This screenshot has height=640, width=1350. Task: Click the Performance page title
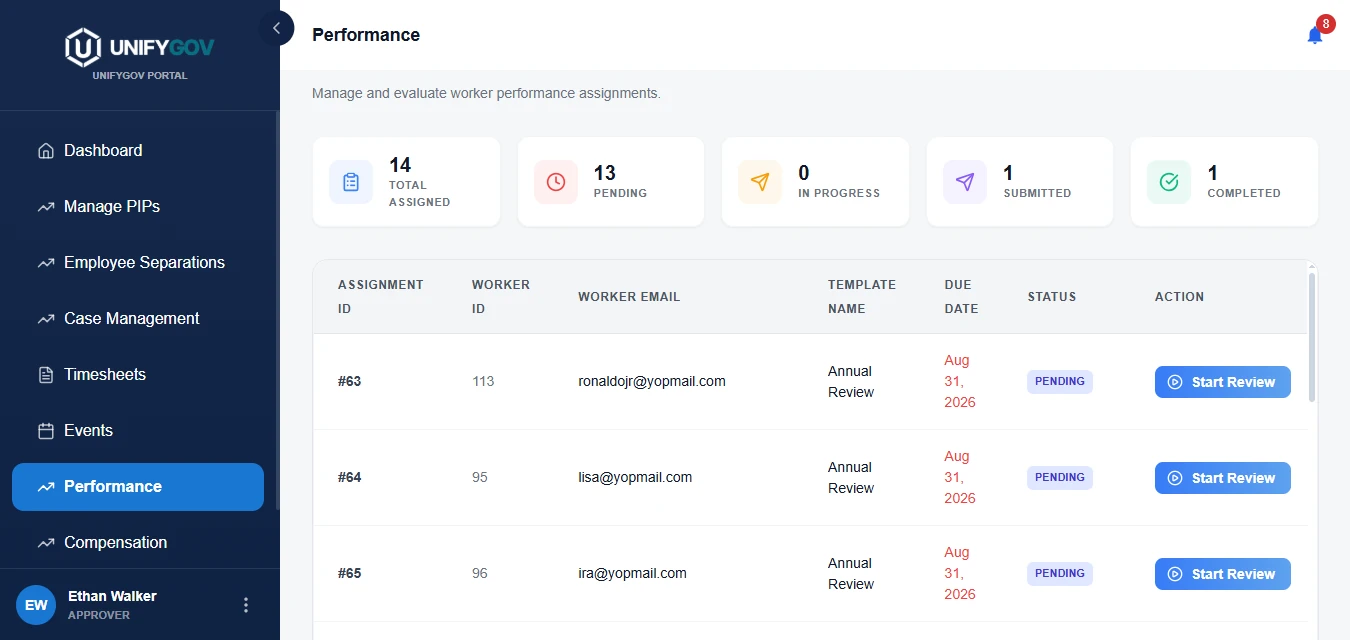(x=366, y=35)
